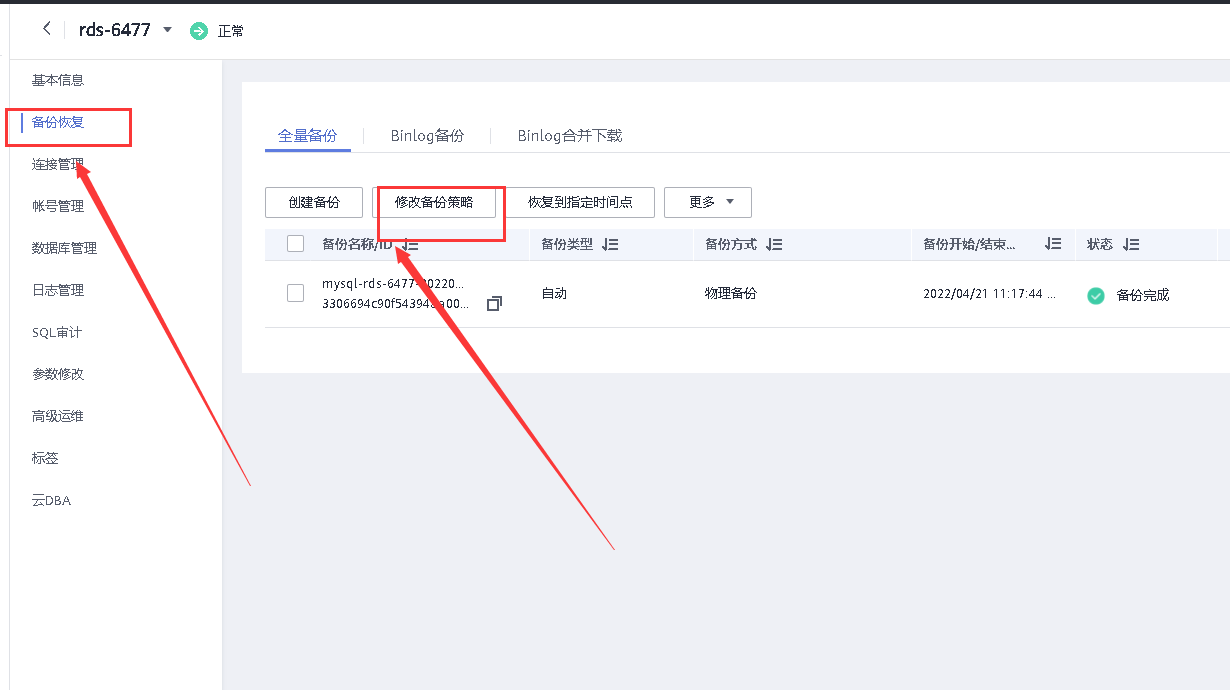Click the 备份完成 status text
This screenshot has width=1230, height=690.
1143,295
